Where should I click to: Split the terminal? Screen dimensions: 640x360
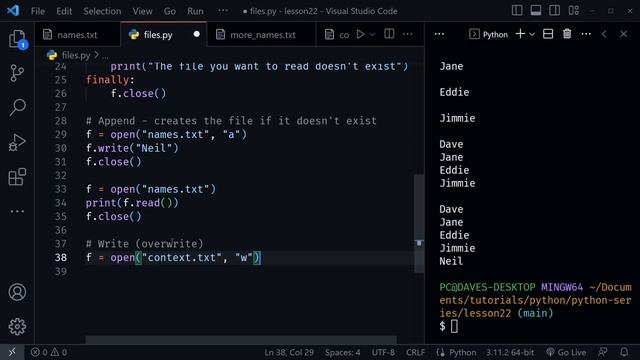(548, 34)
